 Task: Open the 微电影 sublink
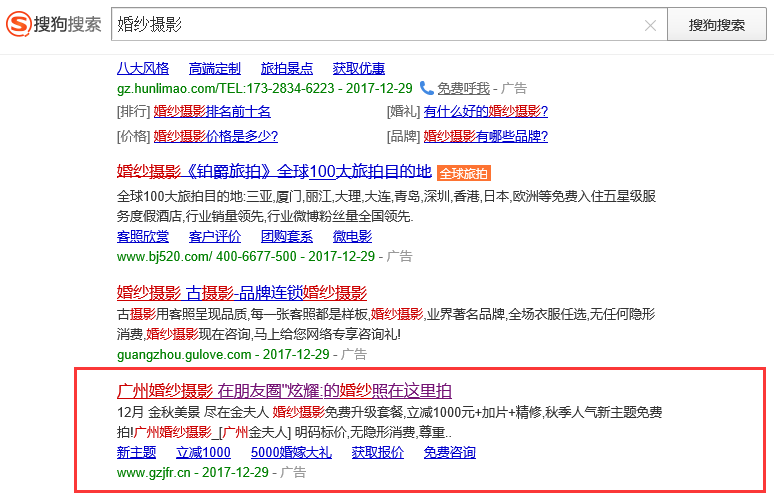click(x=352, y=236)
